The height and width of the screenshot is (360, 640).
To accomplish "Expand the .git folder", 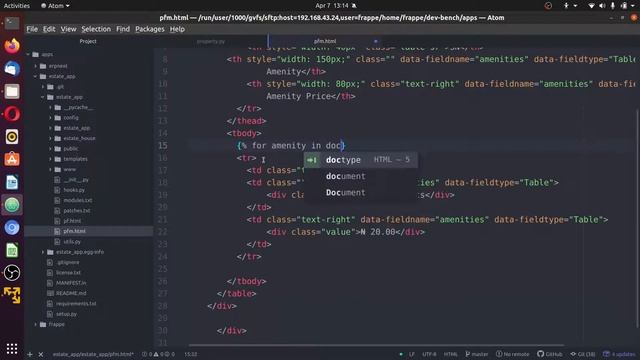I will click(x=43, y=87).
